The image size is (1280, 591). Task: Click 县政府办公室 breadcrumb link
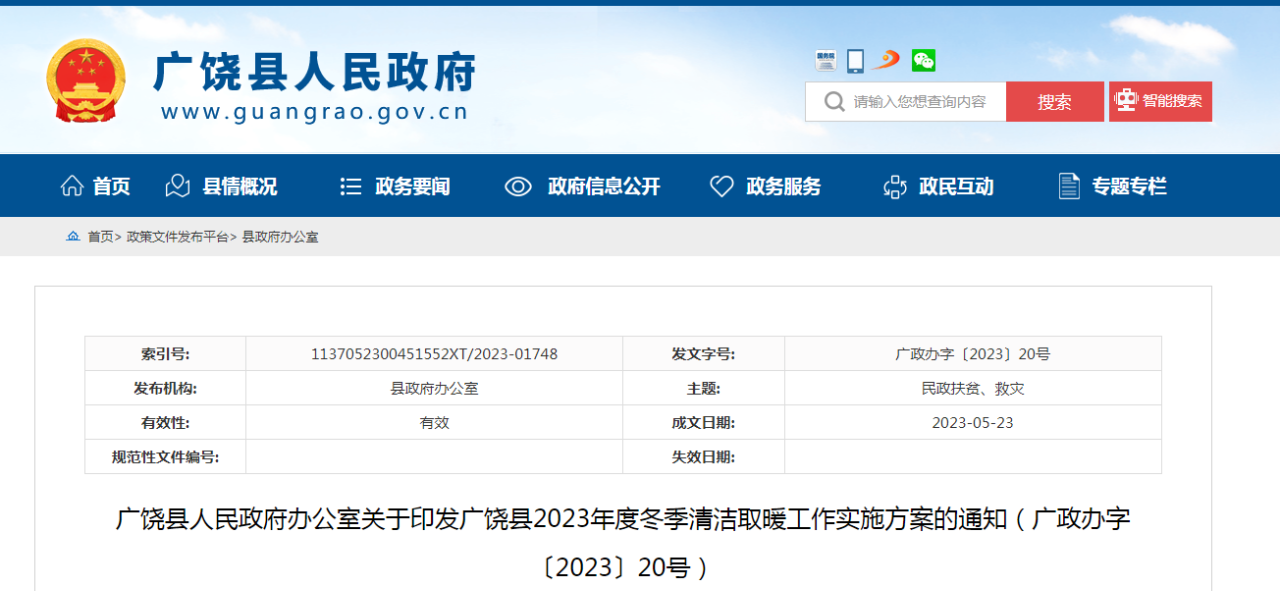(x=280, y=237)
